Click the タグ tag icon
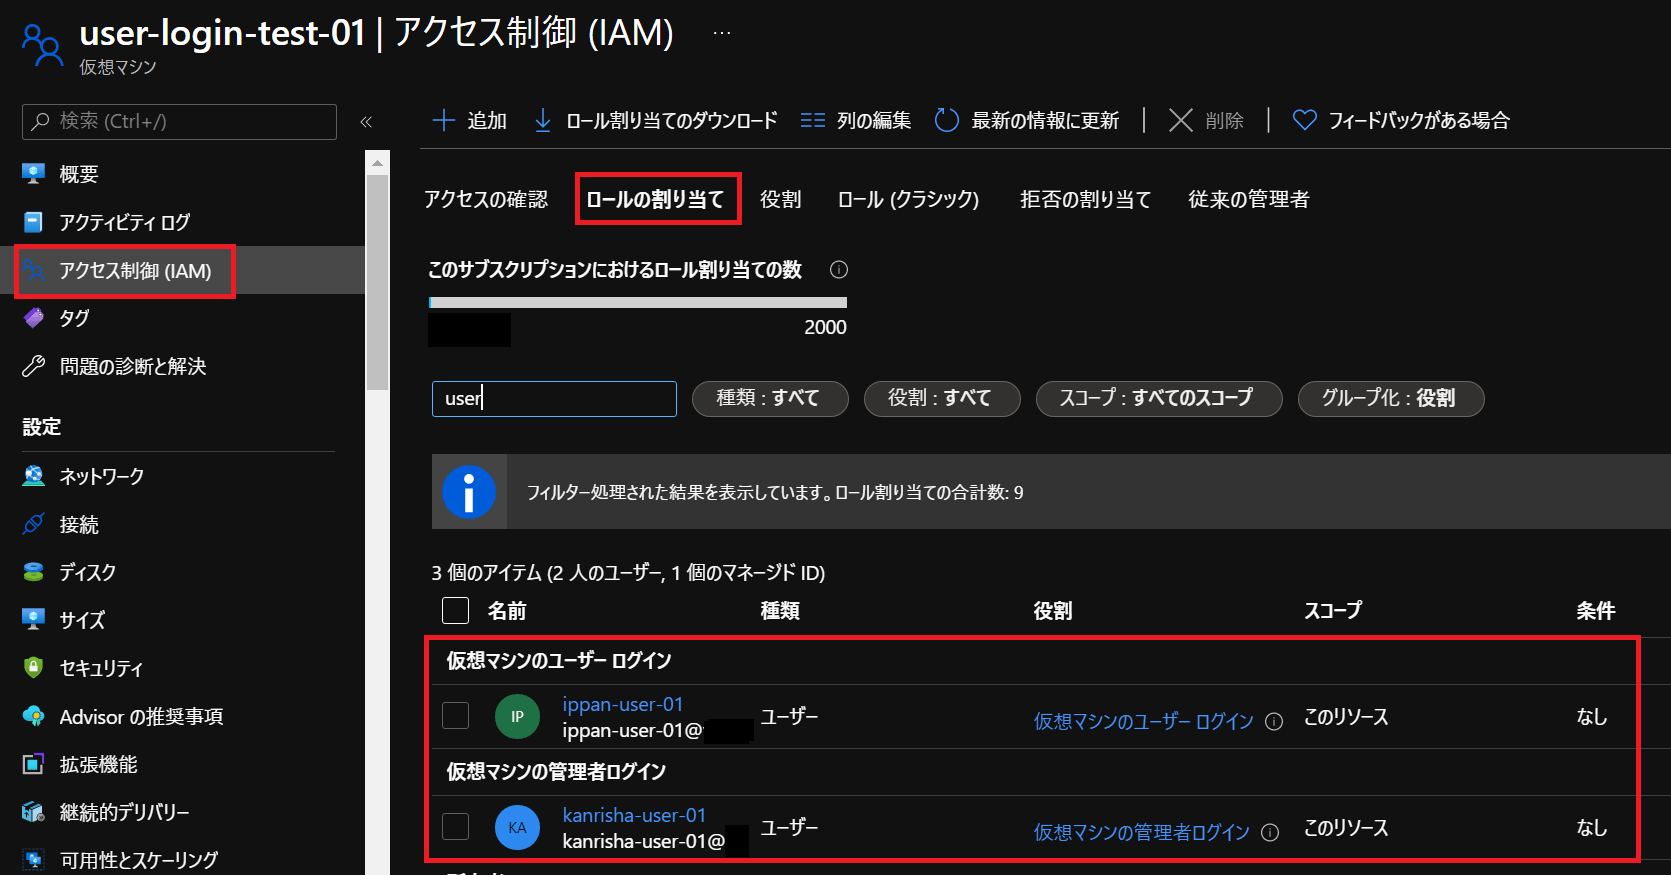The width and height of the screenshot is (1671, 875). click(33, 318)
